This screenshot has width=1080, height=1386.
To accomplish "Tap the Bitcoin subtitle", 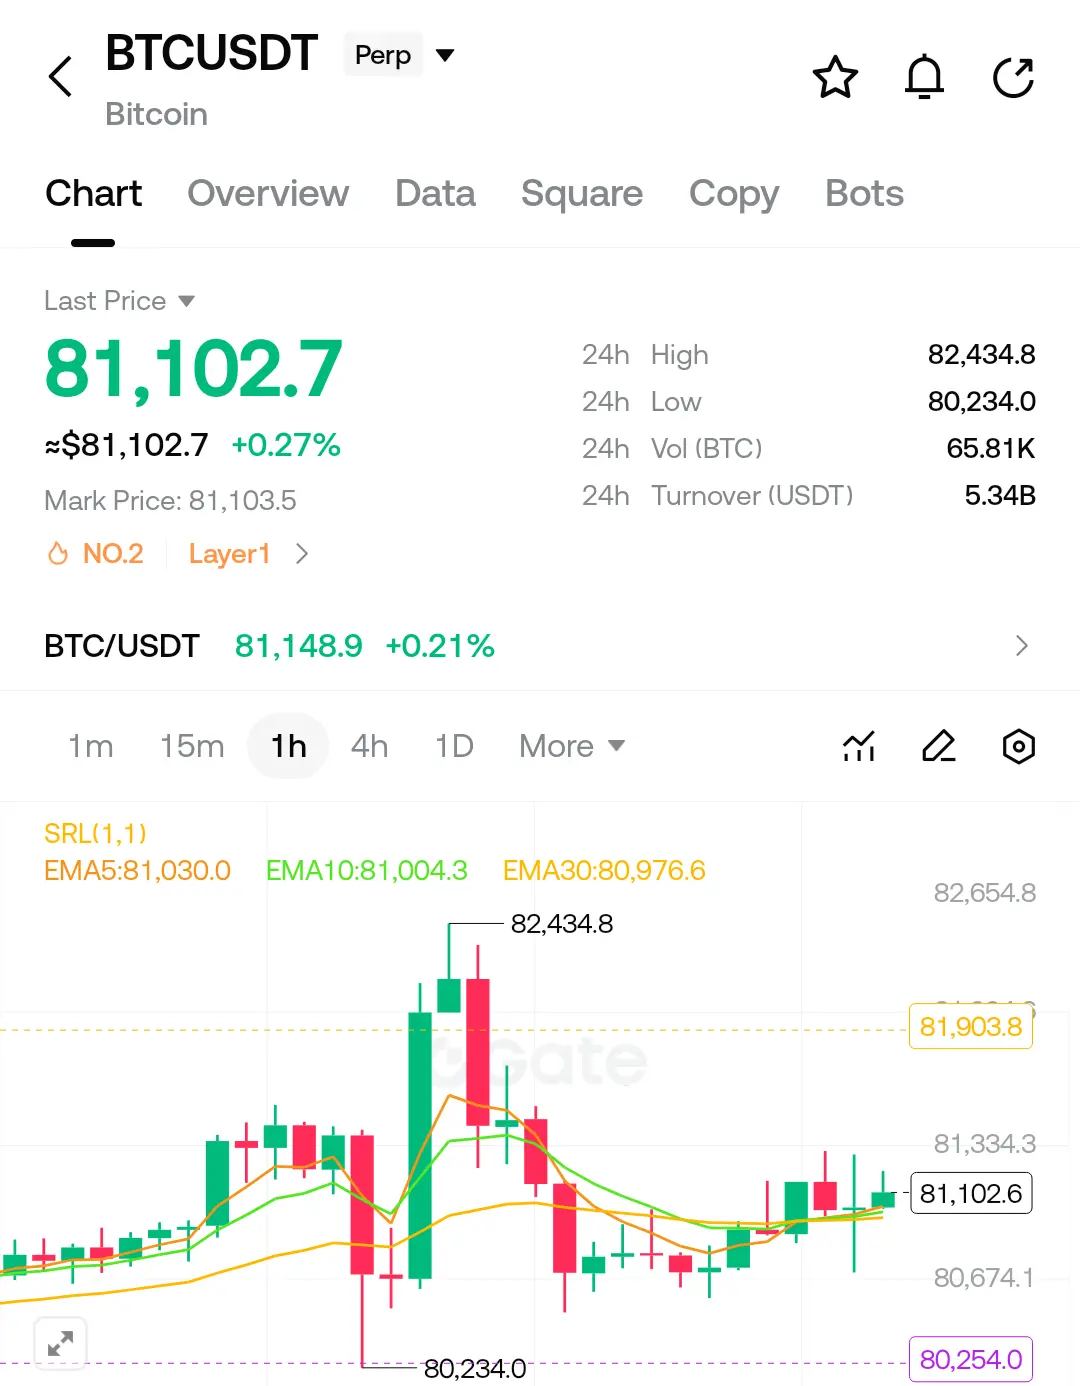I will click(156, 115).
